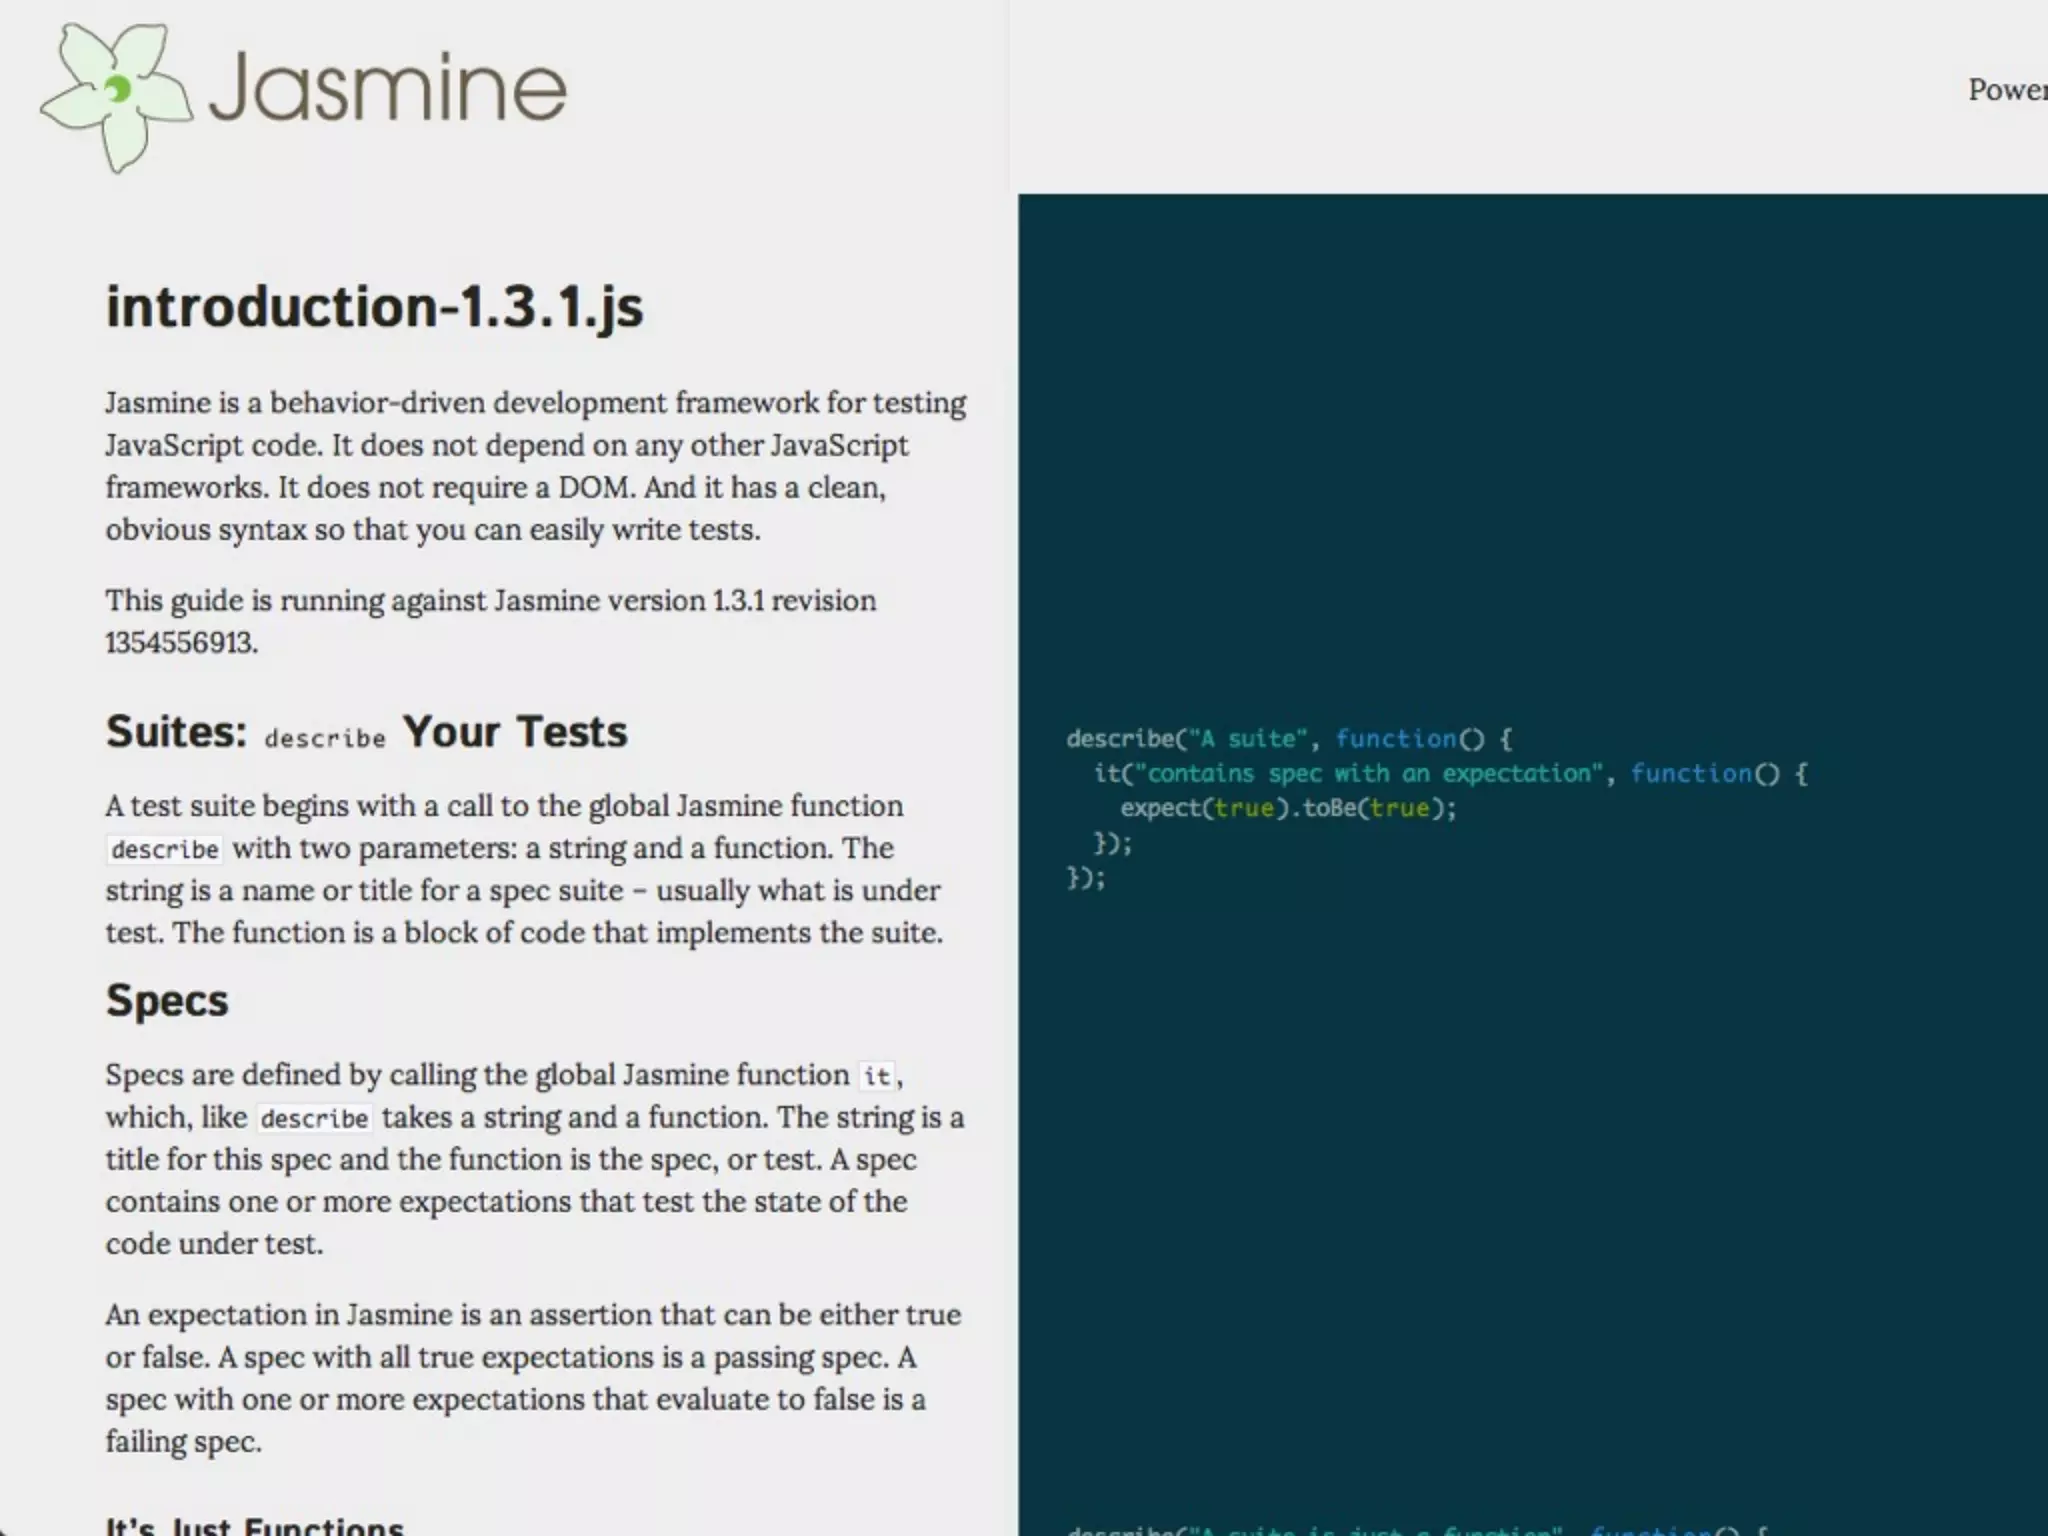
Task: Click the expect(true).toBe(true) code line
Action: (x=1288, y=808)
